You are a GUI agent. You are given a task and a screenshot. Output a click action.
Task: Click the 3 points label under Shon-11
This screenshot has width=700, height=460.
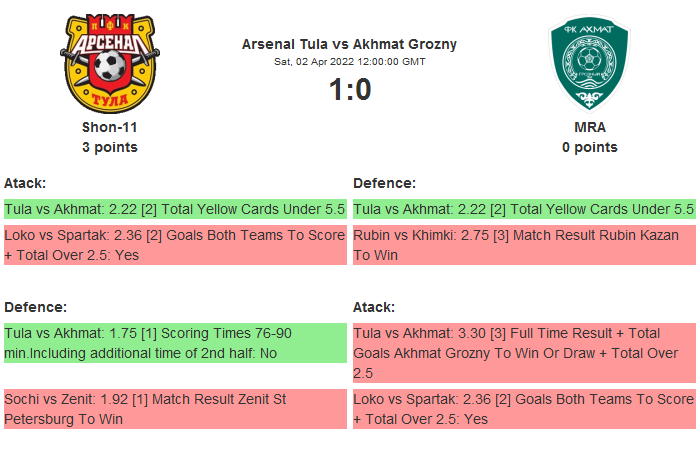point(109,147)
